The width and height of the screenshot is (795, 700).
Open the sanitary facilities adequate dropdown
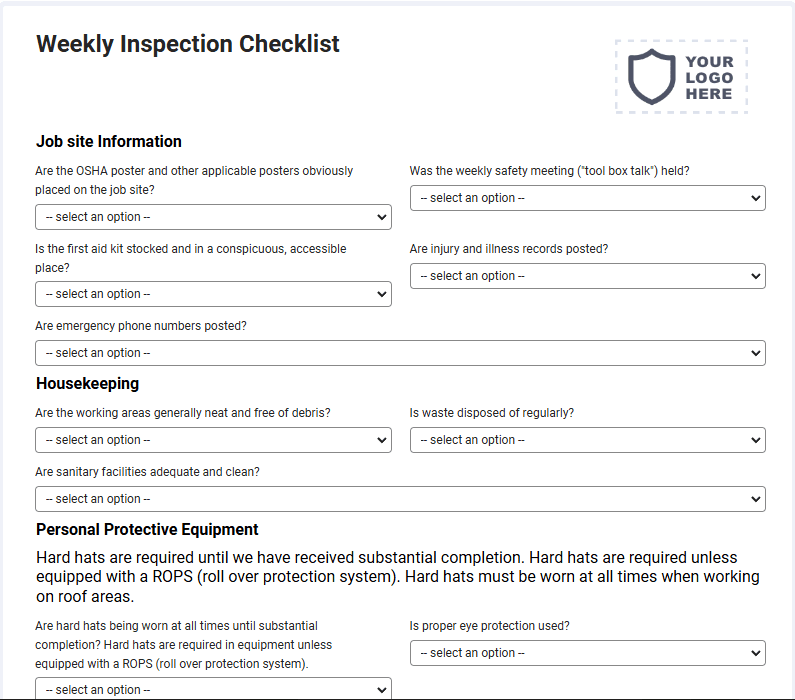point(400,499)
